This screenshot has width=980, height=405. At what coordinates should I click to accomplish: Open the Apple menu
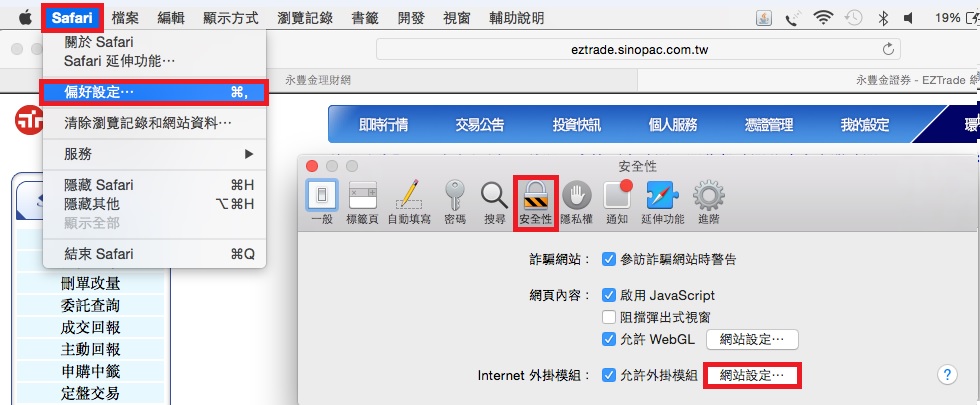25,18
